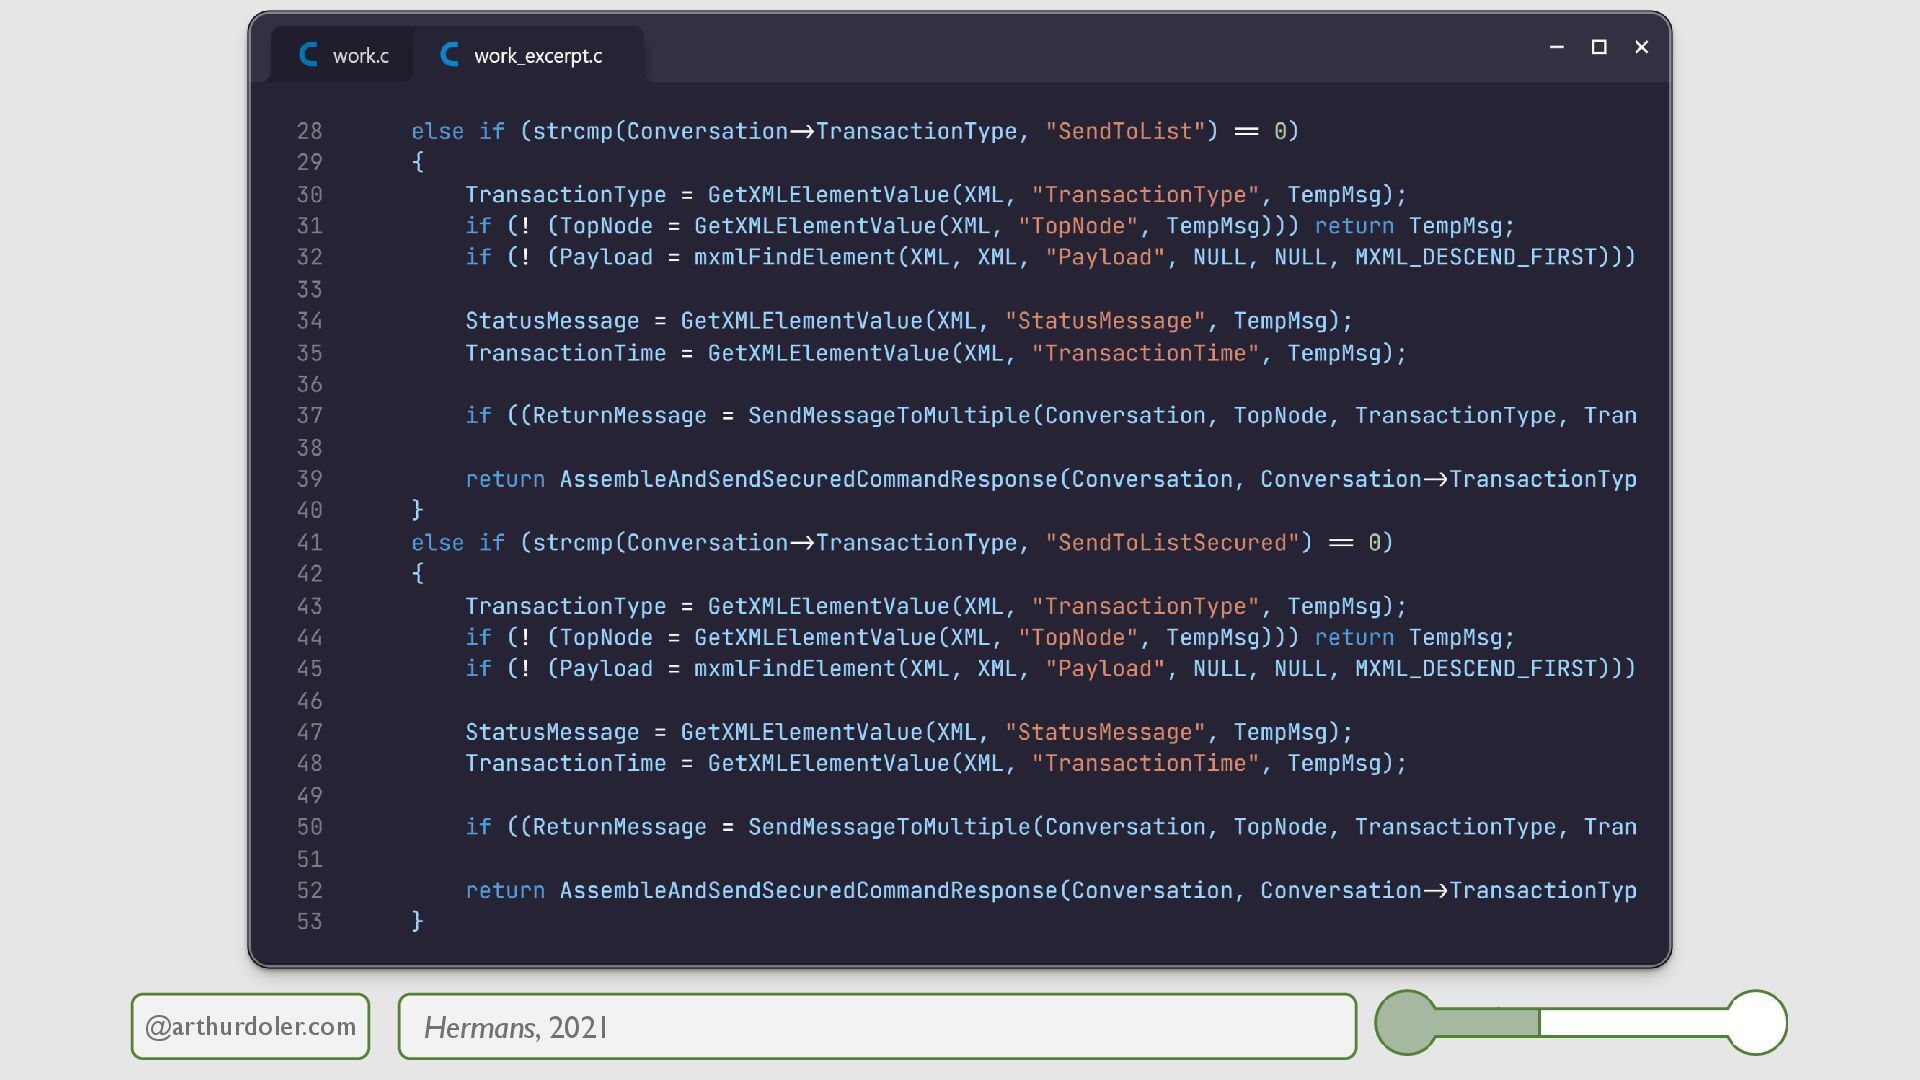The width and height of the screenshot is (1920, 1080).
Task: Click the green filled portion of progress bar
Action: click(1488, 1022)
